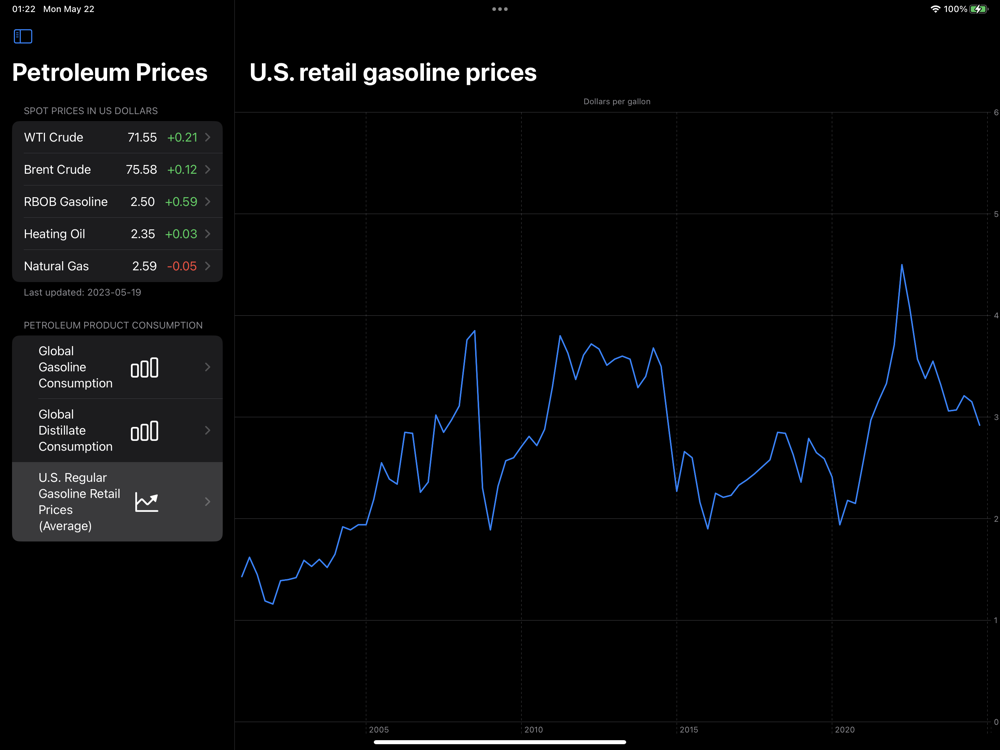1000x750 pixels.
Task: Tap the three-dot multitasking icon at top
Action: (x=500, y=9)
